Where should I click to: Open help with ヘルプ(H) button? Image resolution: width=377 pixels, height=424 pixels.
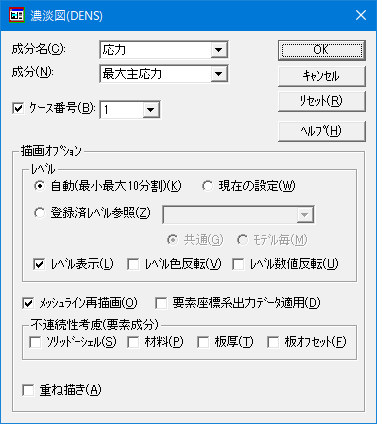click(322, 131)
